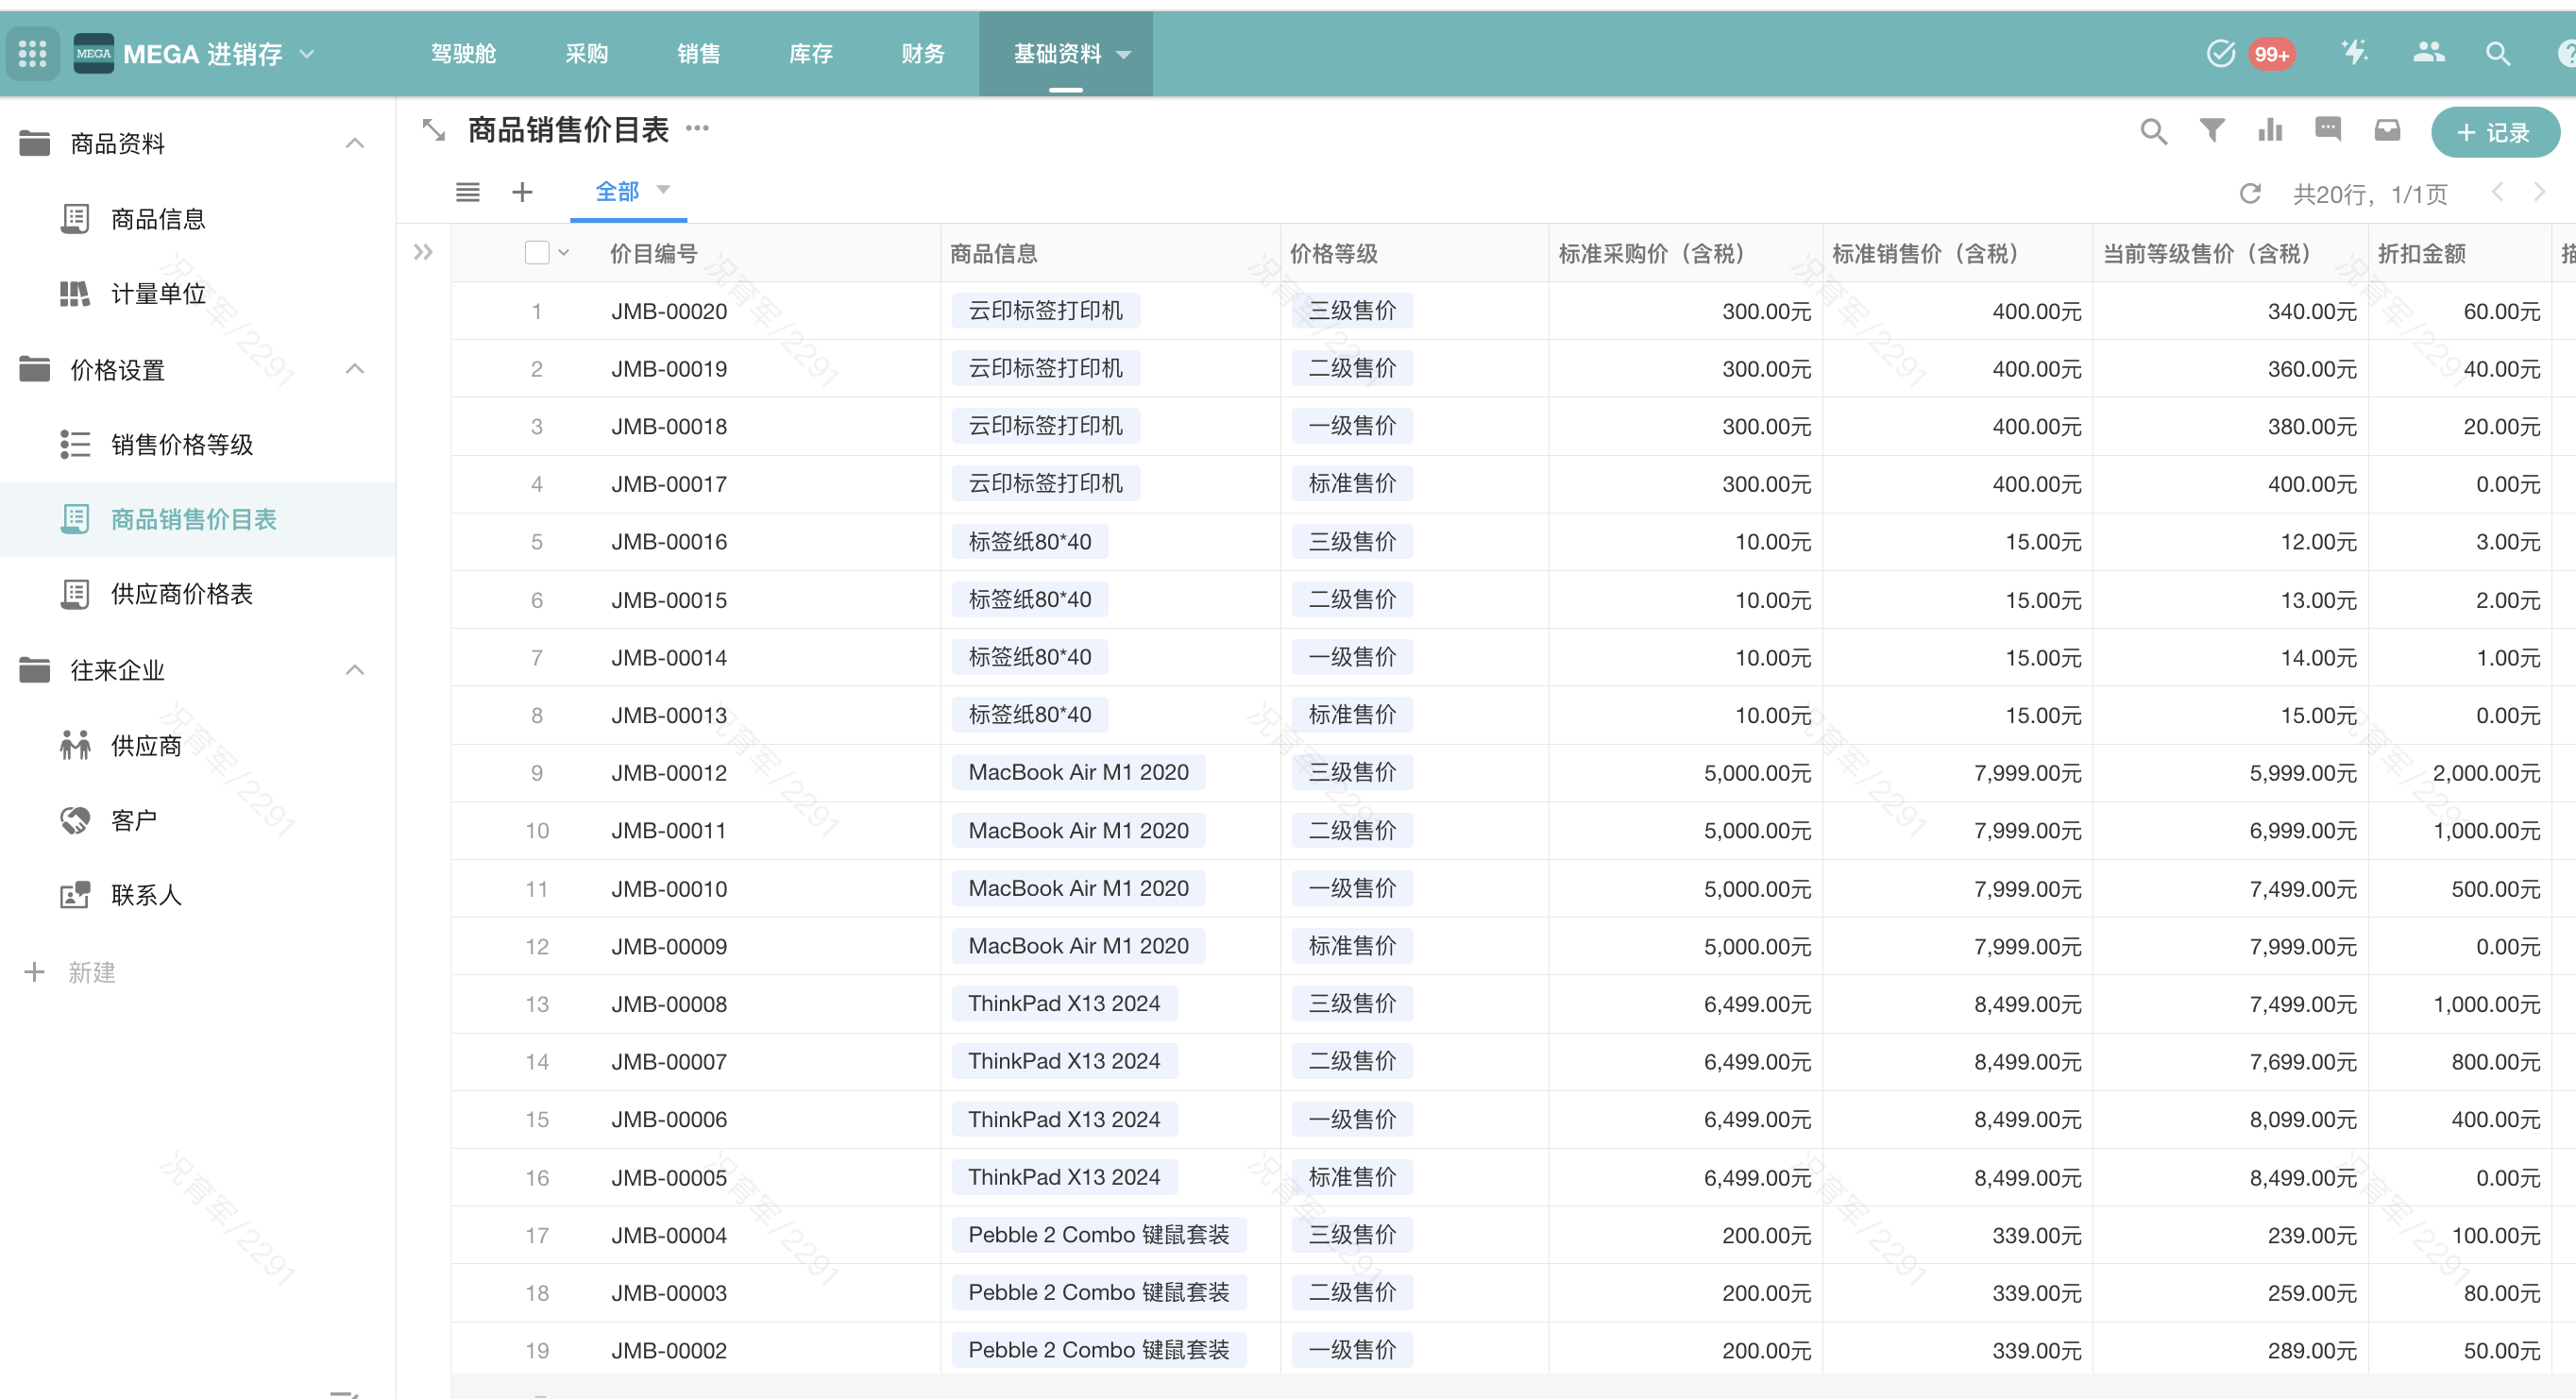The height and width of the screenshot is (1399, 2576).
Task: Refresh the table with reload icon
Action: [2250, 193]
